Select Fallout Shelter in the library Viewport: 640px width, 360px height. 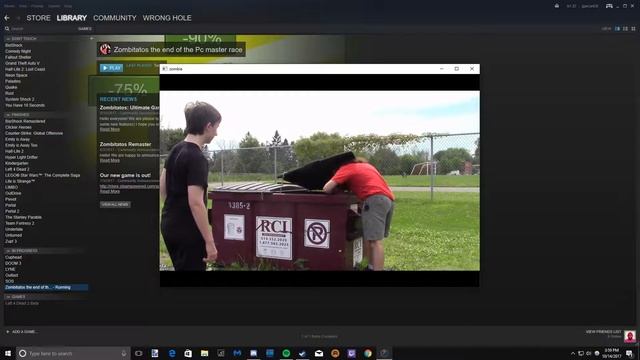tap(18, 58)
